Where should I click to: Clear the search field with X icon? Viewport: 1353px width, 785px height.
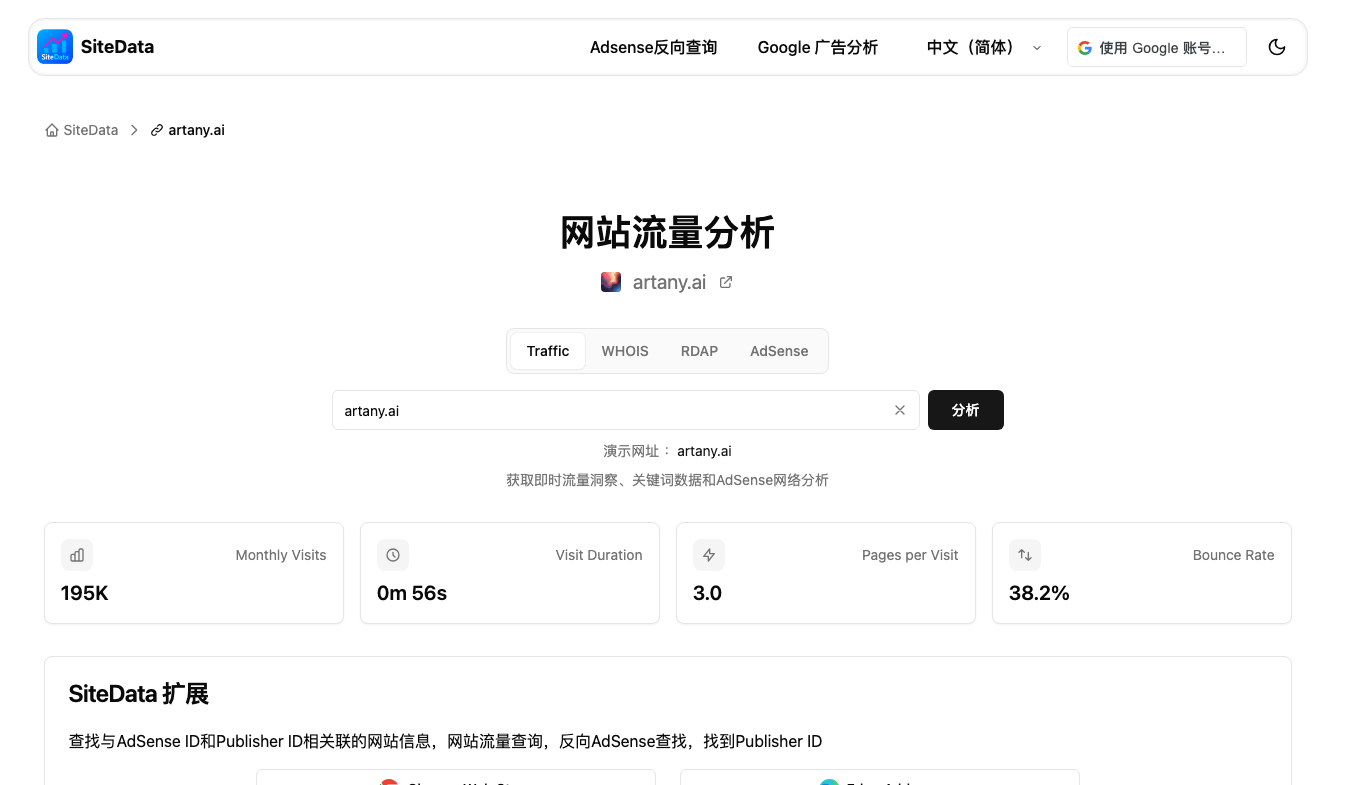point(899,410)
